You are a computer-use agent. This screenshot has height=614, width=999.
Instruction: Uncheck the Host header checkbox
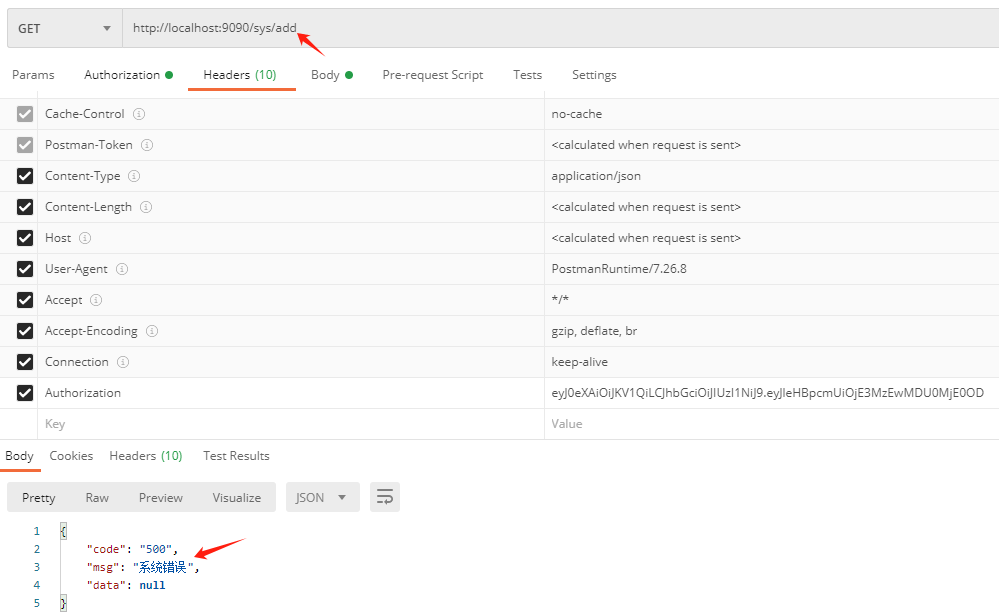[x=25, y=238]
